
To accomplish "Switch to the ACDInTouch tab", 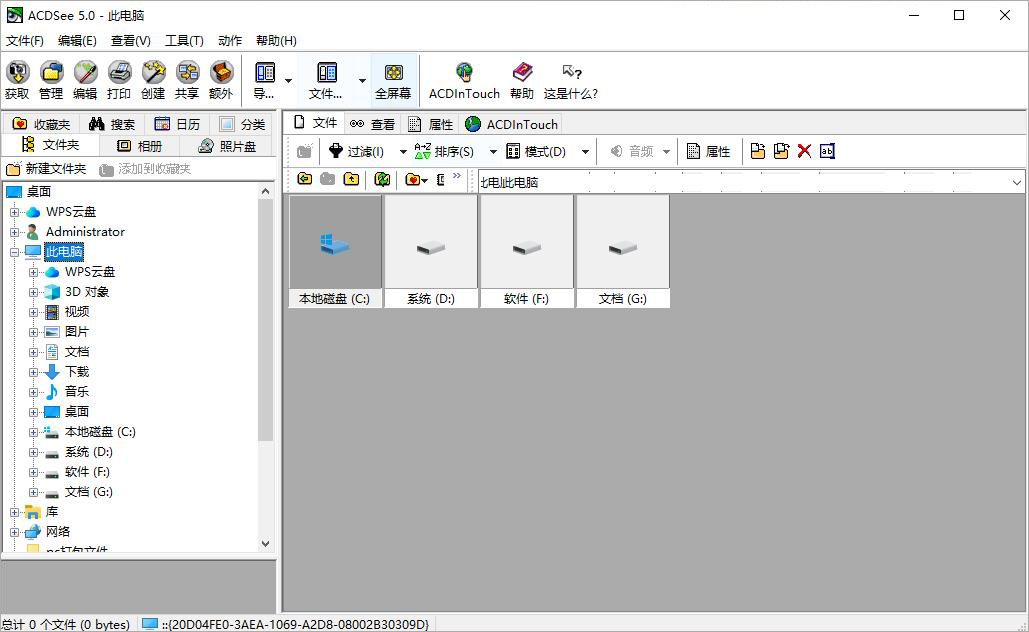I will coord(511,124).
